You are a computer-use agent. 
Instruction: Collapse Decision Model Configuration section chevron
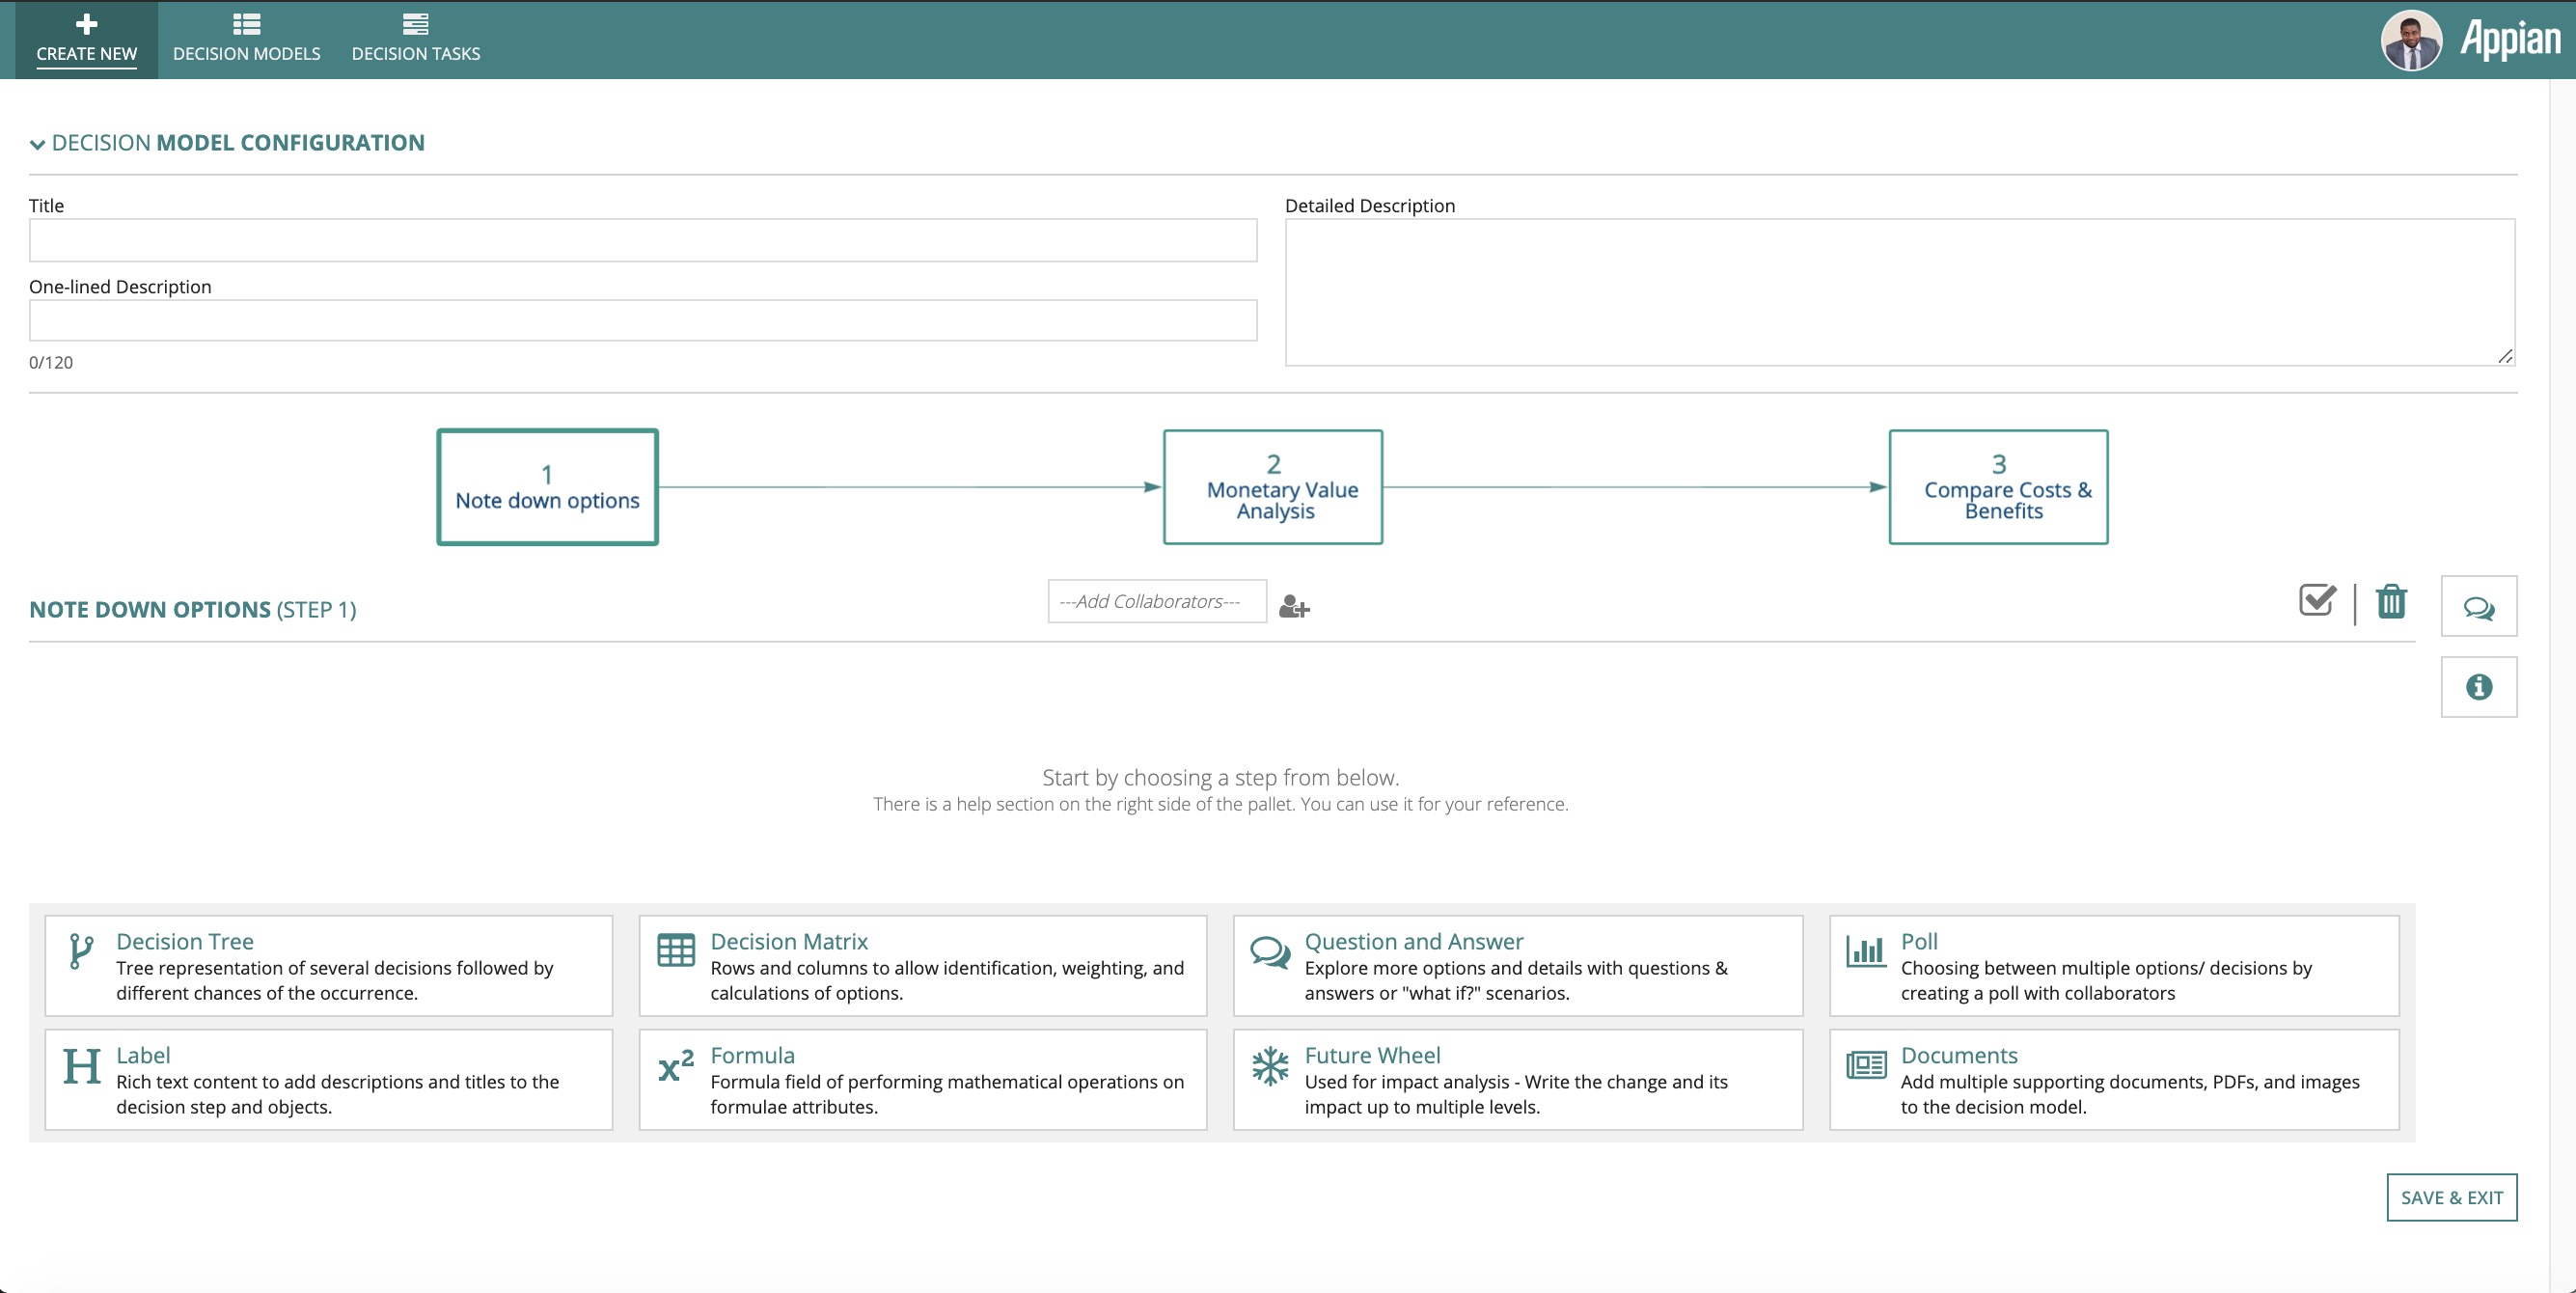[38, 145]
